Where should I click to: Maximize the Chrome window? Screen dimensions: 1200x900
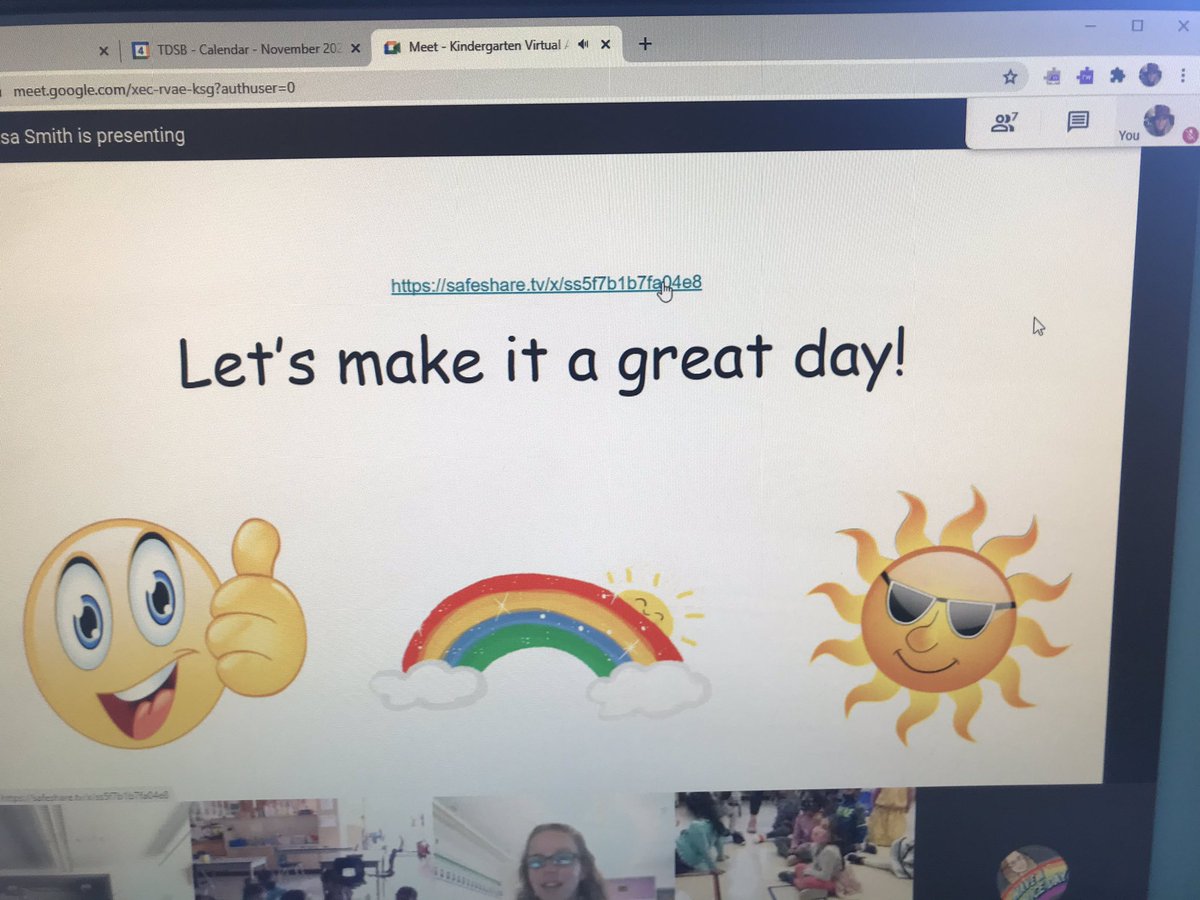1137,26
